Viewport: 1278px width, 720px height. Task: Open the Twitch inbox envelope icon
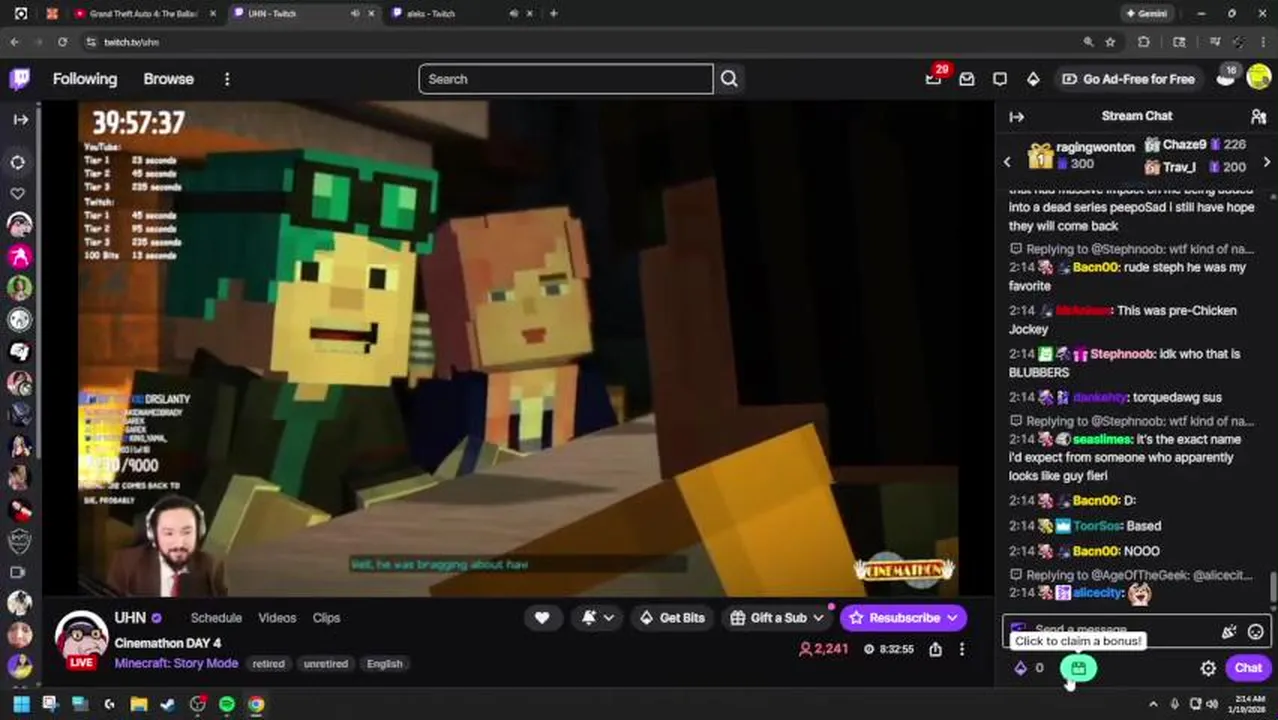(967, 79)
